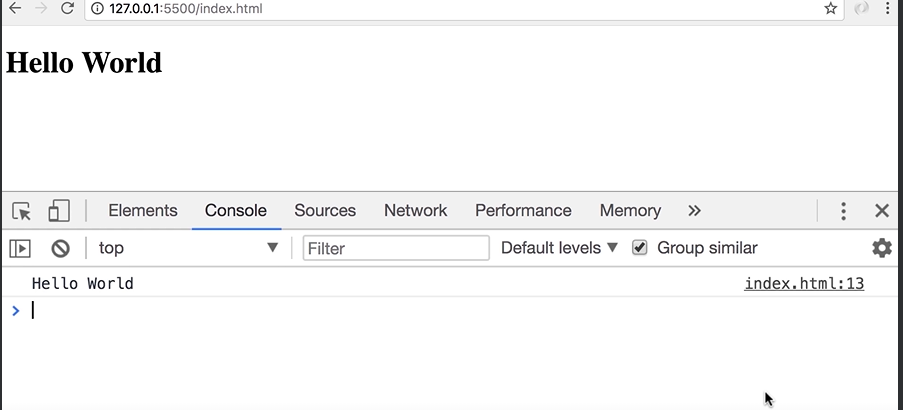The image size is (903, 410).
Task: Close the DevTools panel
Action: click(x=882, y=211)
